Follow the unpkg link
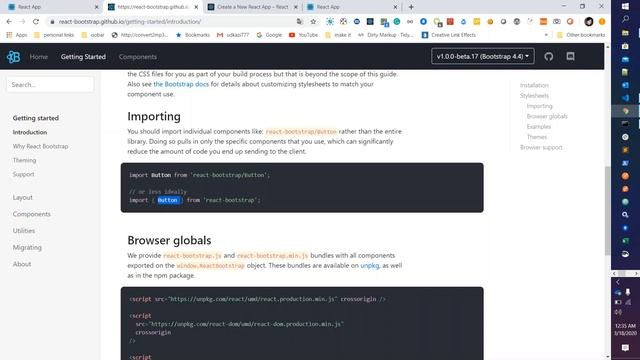Image resolution: width=640 pixels, height=360 pixels. coord(370,266)
